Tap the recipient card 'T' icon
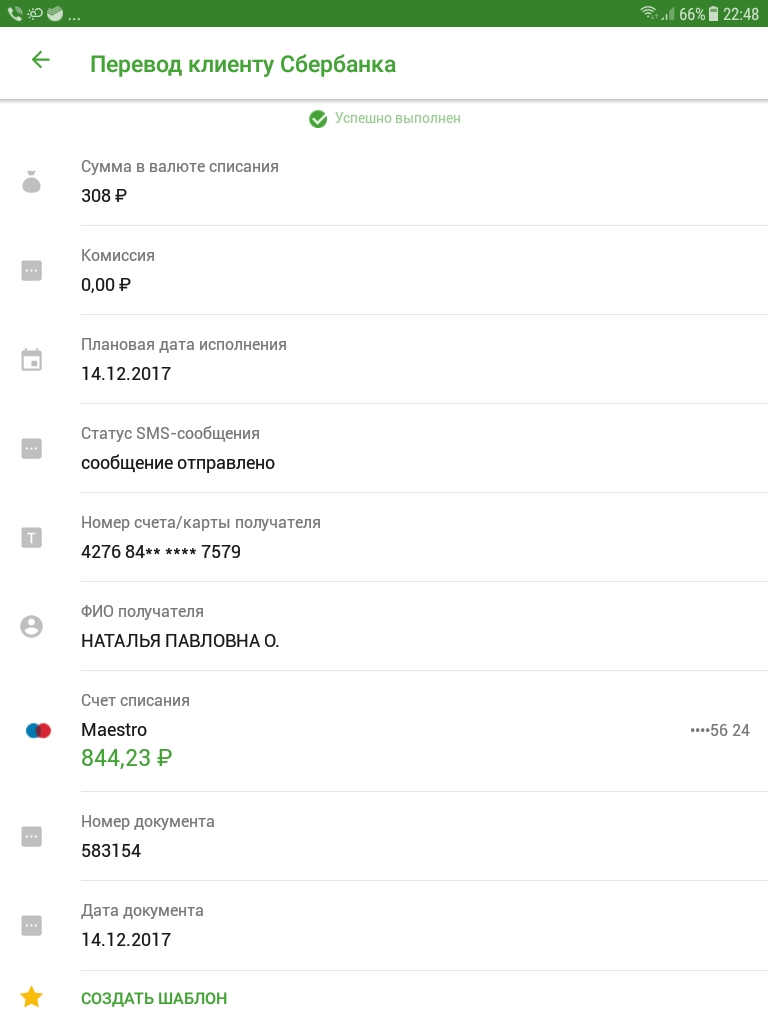Image resolution: width=768 pixels, height=1024 pixels. [x=32, y=538]
